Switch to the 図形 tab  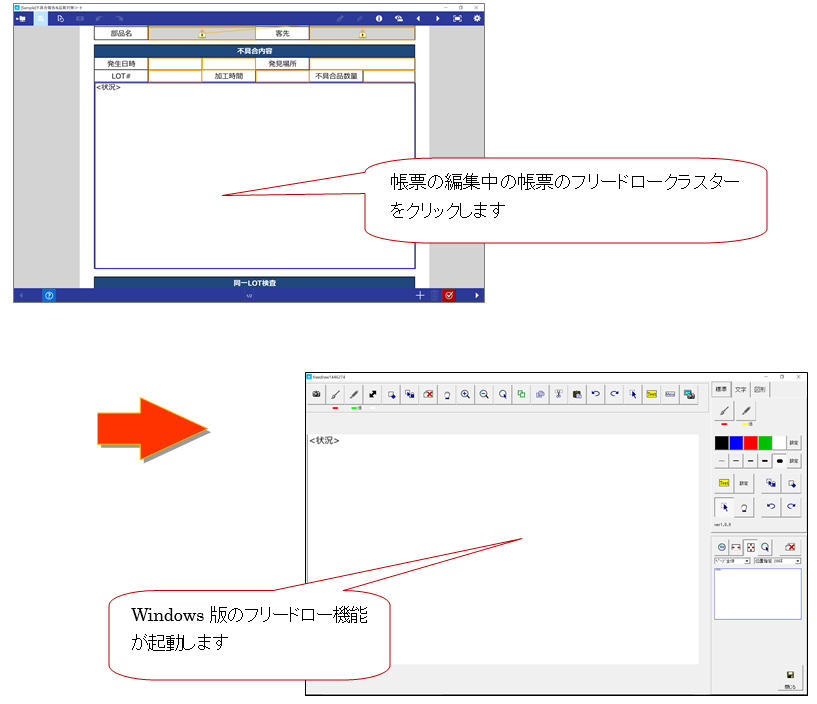[x=759, y=389]
